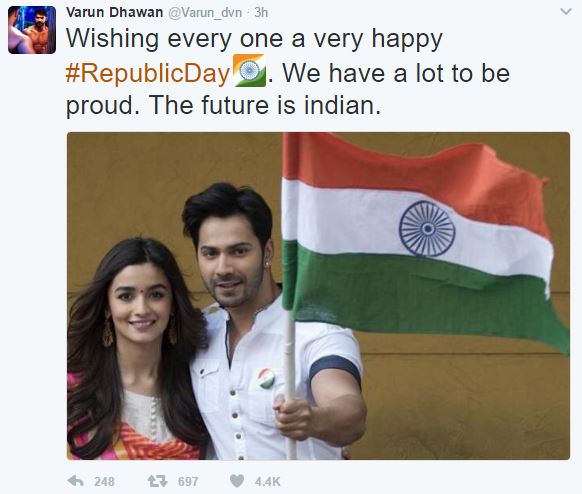Like the tweet with the heart icon
Viewport: 582px width, 494px height.
pyautogui.click(x=237, y=481)
